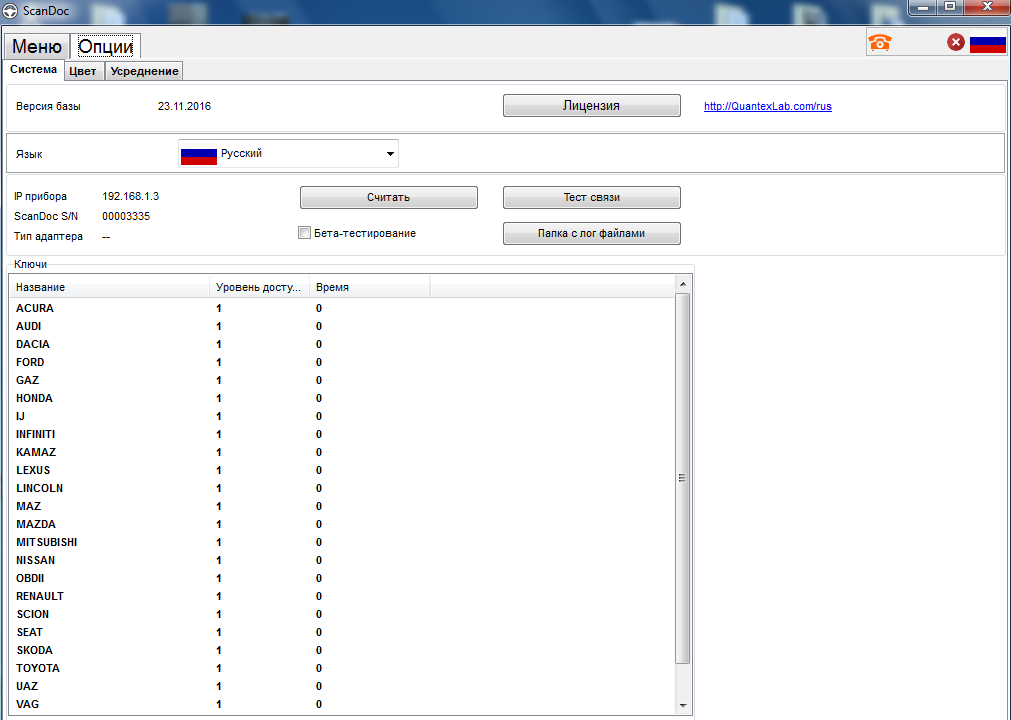Select the FORD row

click(342, 362)
